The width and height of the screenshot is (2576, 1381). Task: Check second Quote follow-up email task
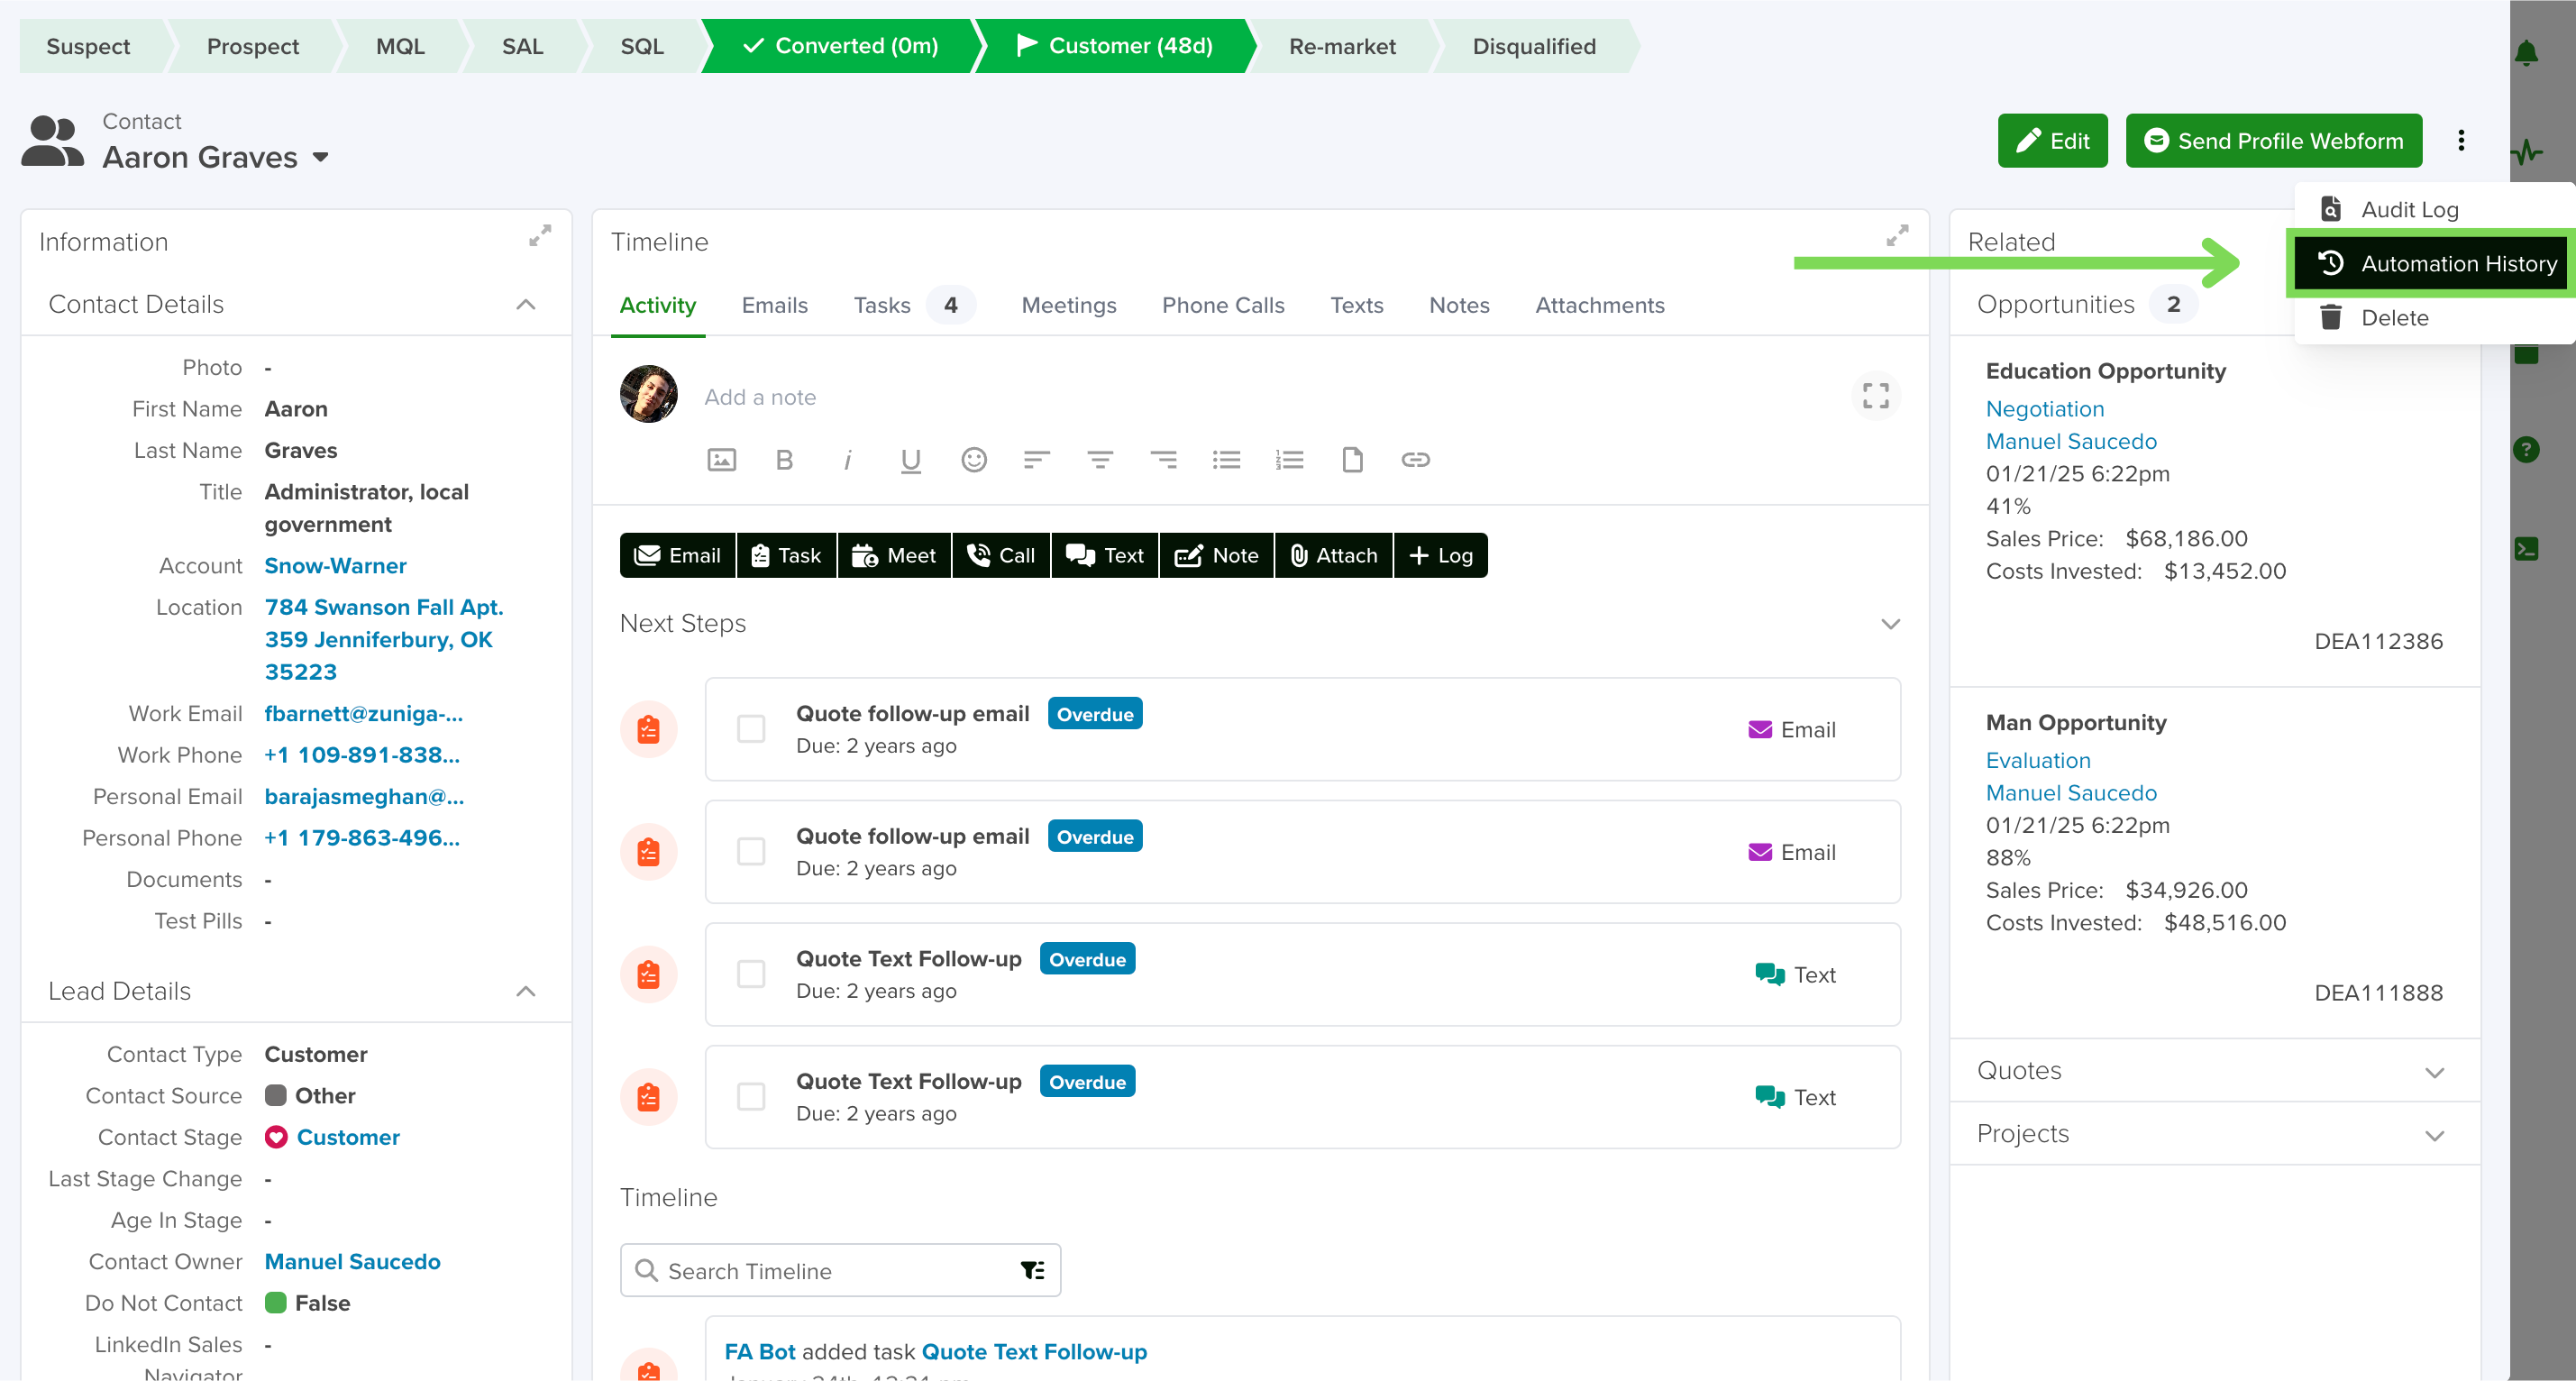point(751,852)
